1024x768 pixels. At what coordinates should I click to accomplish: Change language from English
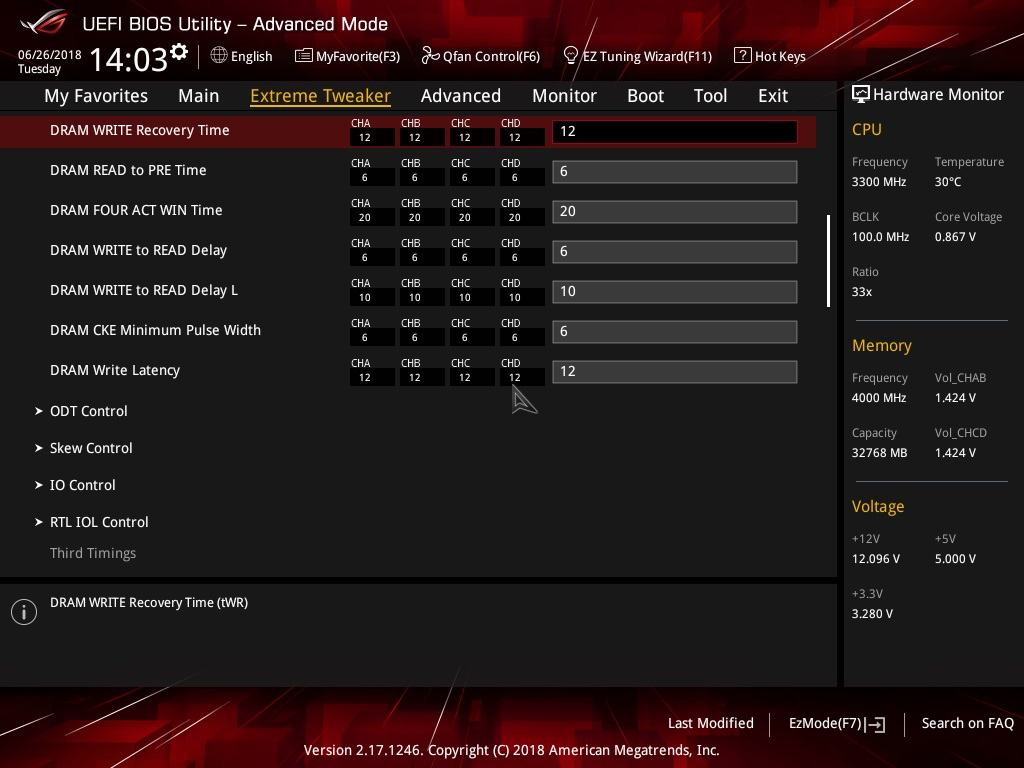coord(251,56)
